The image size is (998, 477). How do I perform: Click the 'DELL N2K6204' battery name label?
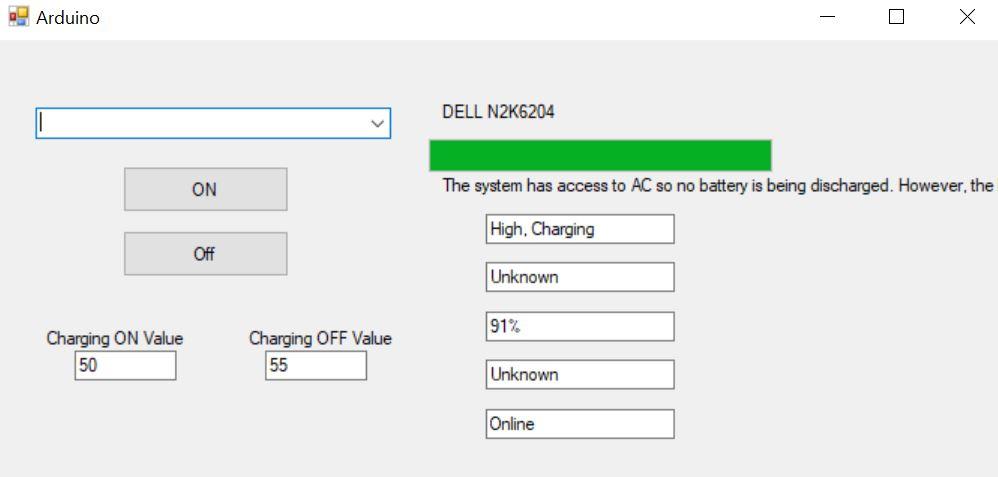pos(498,112)
